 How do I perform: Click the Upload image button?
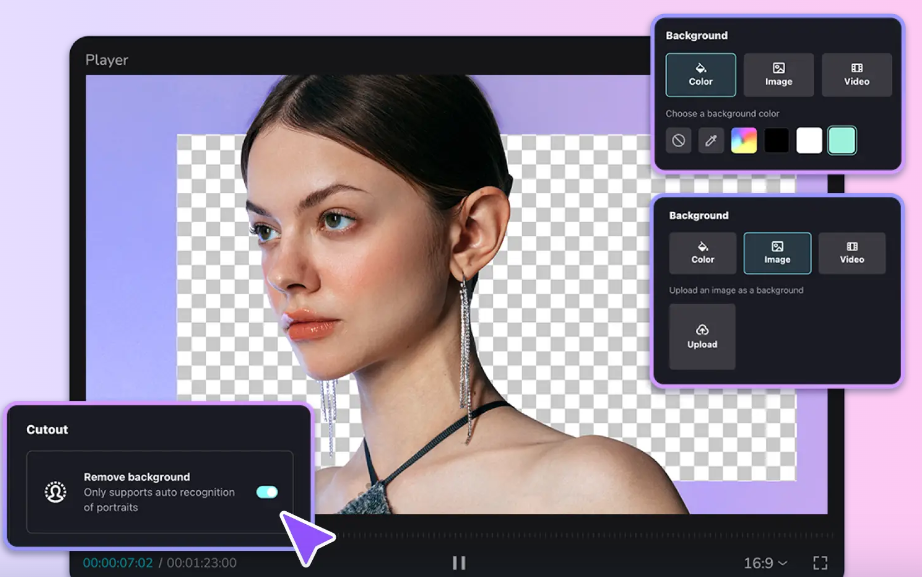702,336
